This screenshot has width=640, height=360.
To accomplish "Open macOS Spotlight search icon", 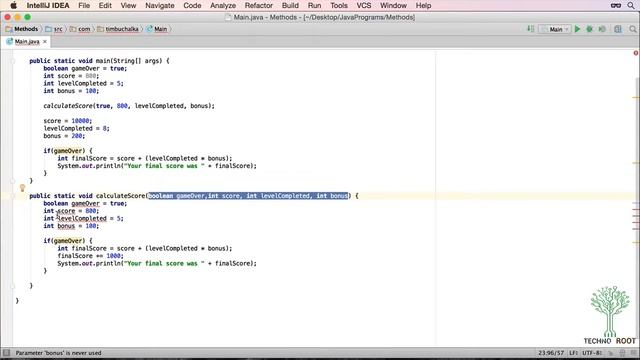I will pyautogui.click(x=631, y=5).
